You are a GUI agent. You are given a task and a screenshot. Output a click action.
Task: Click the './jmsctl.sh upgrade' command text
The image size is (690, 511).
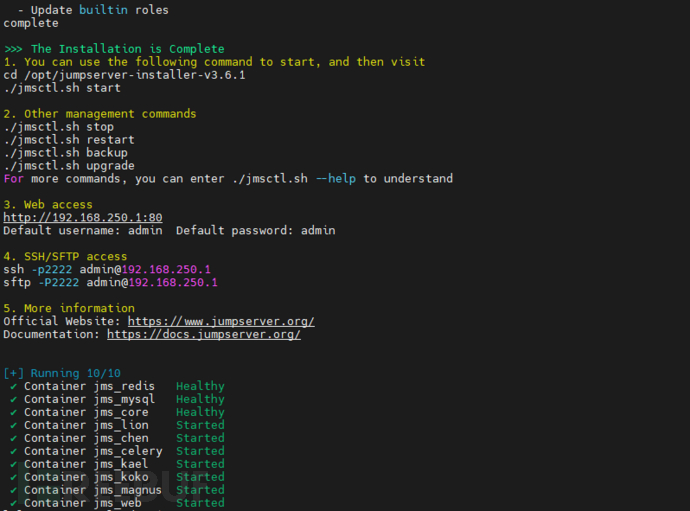pyautogui.click(x=69, y=166)
